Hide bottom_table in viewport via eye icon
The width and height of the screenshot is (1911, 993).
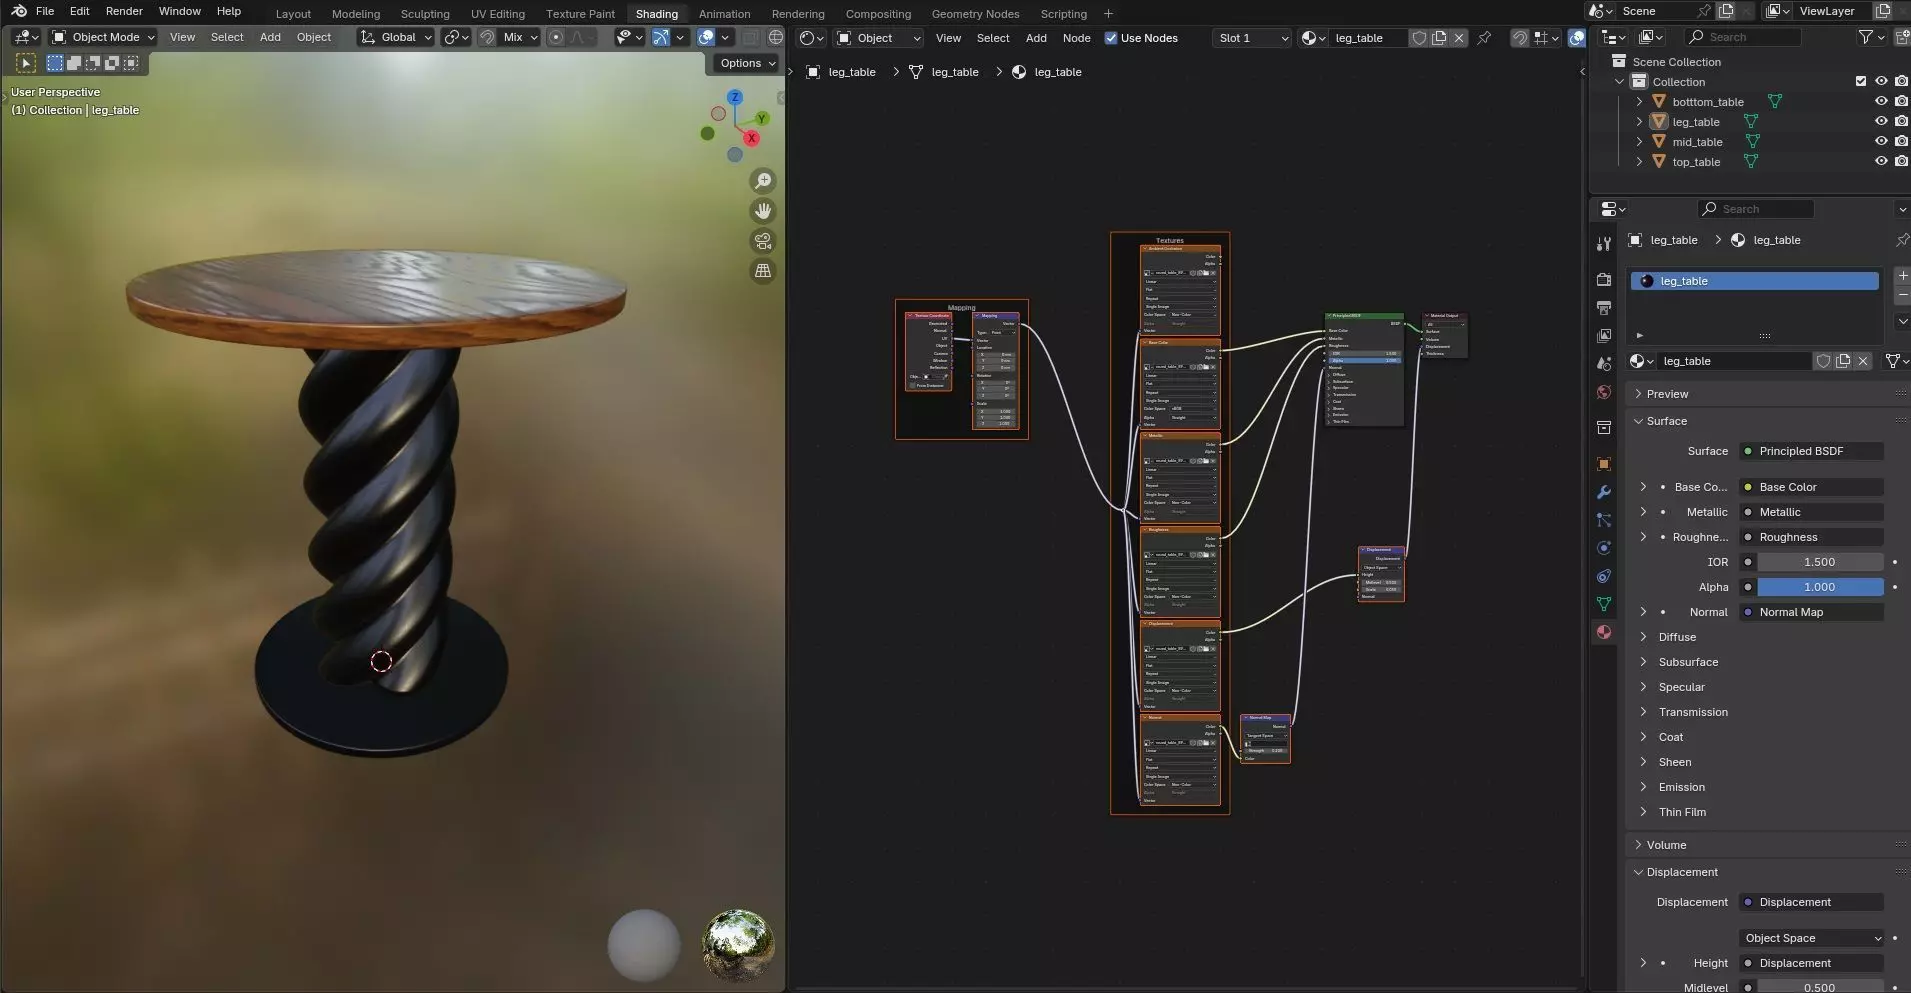click(1881, 101)
